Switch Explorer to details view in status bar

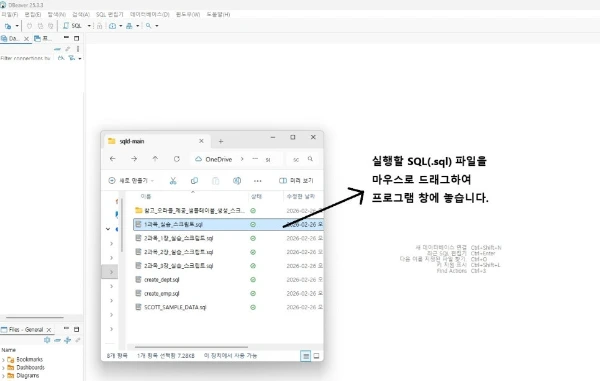[305, 356]
